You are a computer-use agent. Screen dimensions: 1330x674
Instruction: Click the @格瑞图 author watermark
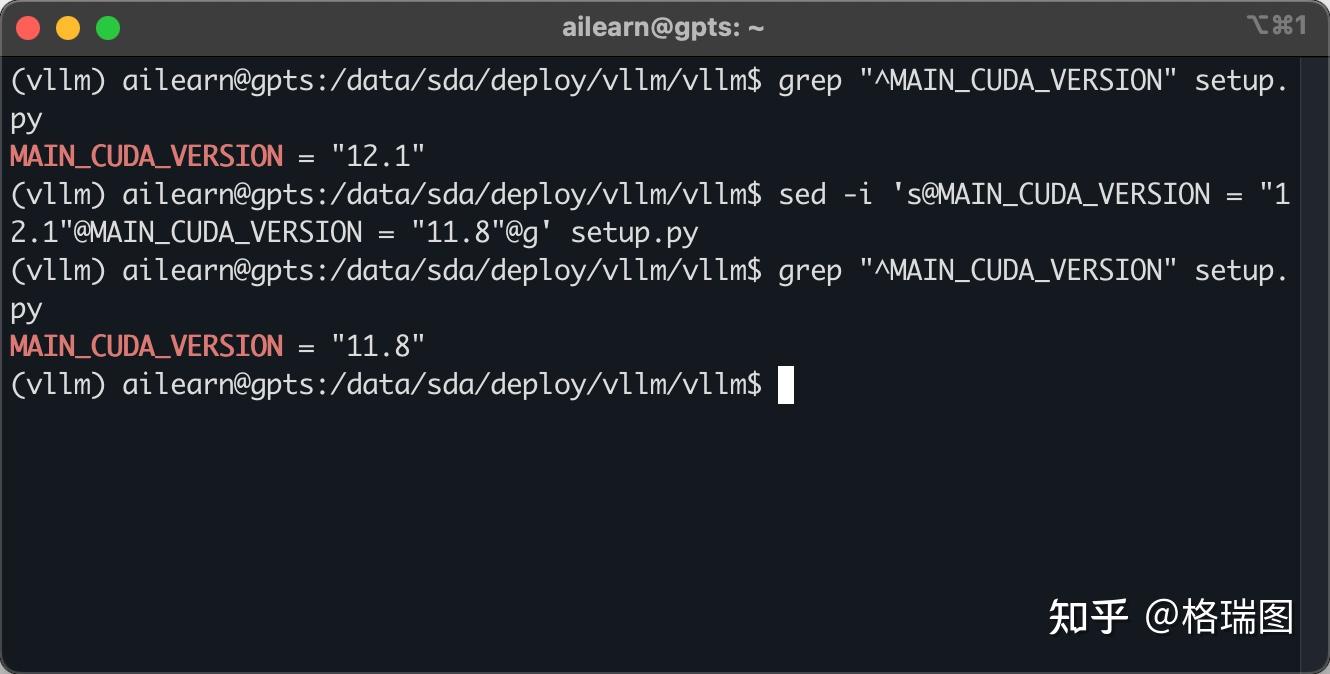pos(1219,617)
